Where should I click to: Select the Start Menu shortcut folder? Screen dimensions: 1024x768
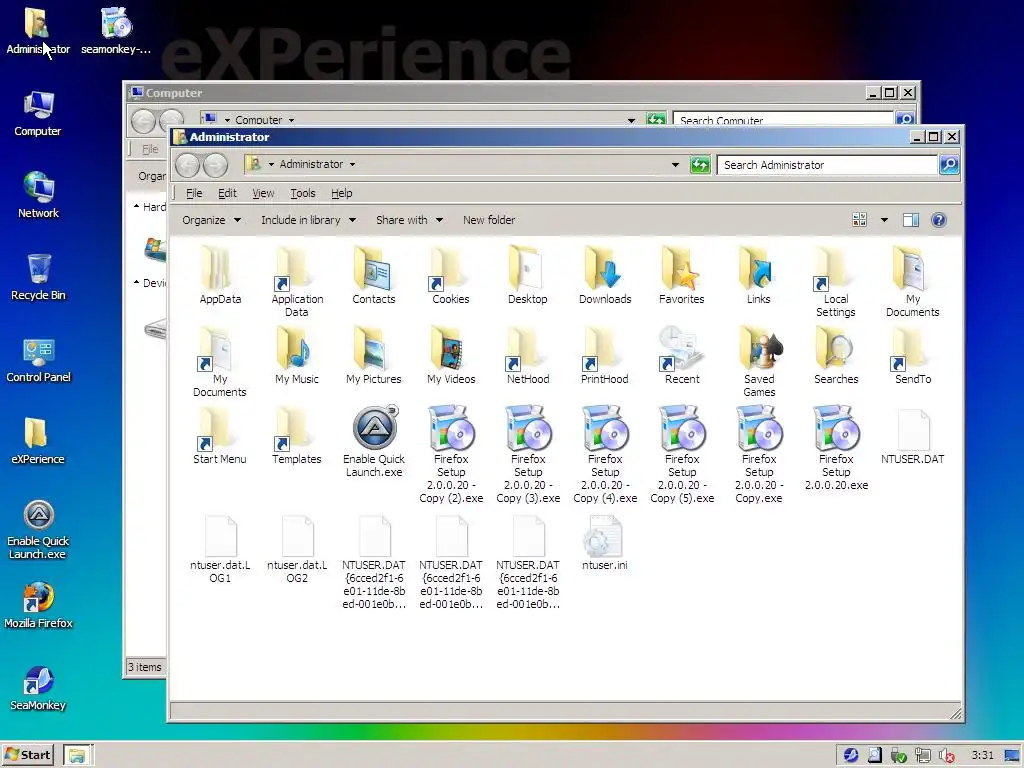tap(219, 436)
